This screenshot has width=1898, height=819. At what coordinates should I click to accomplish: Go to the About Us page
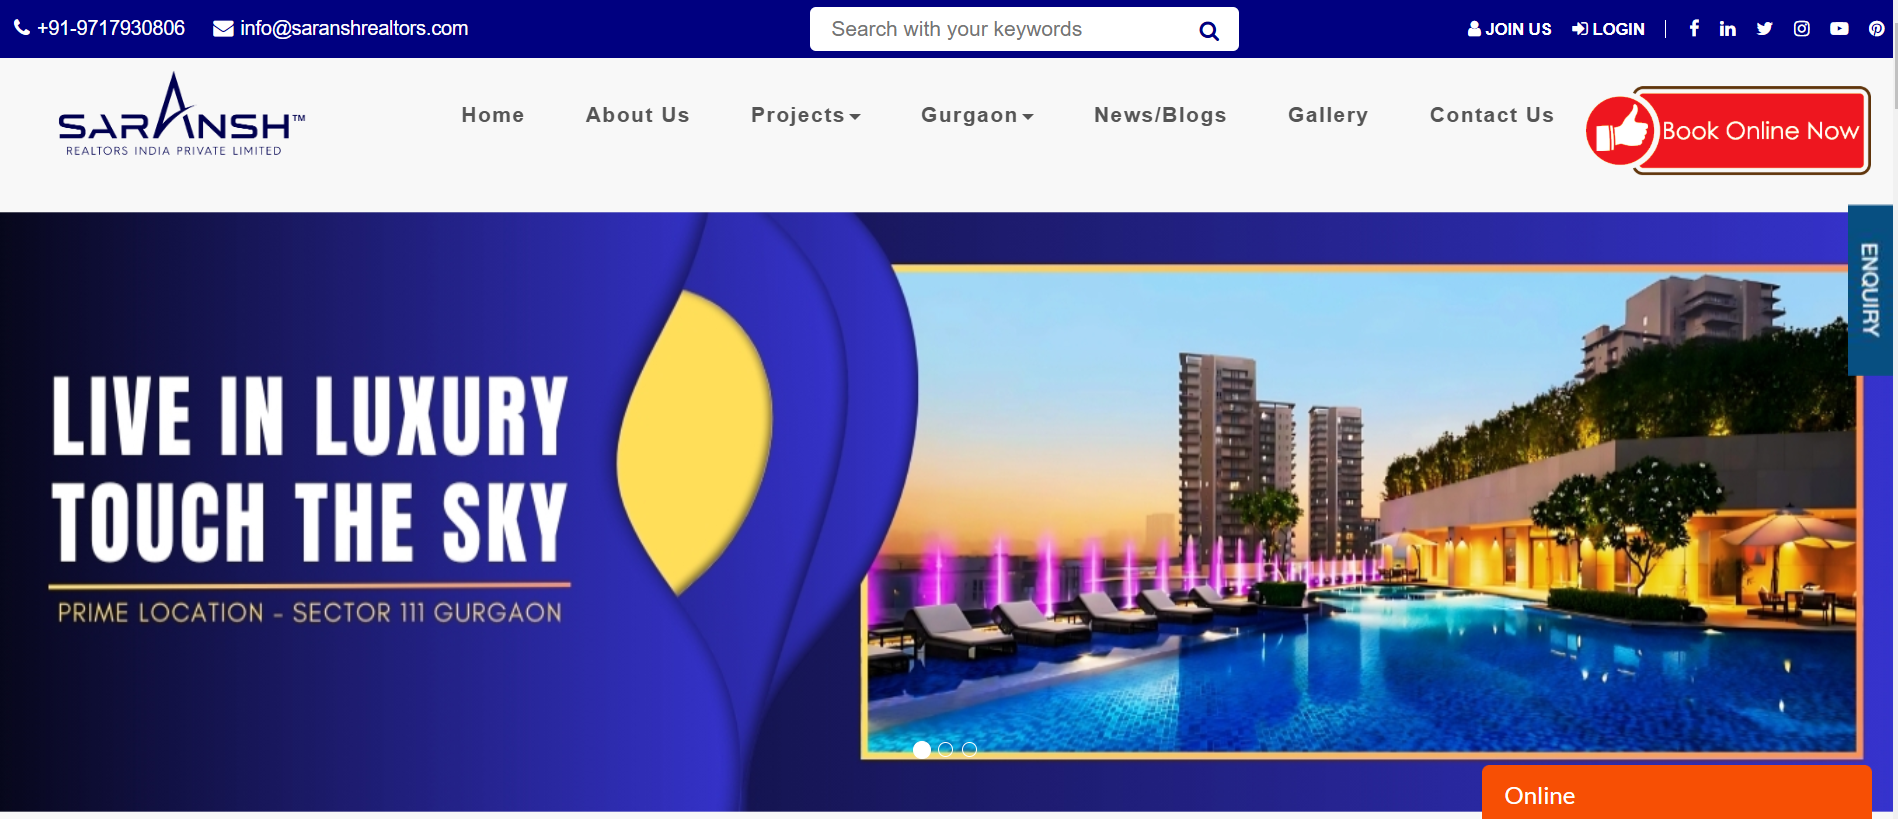(x=637, y=115)
